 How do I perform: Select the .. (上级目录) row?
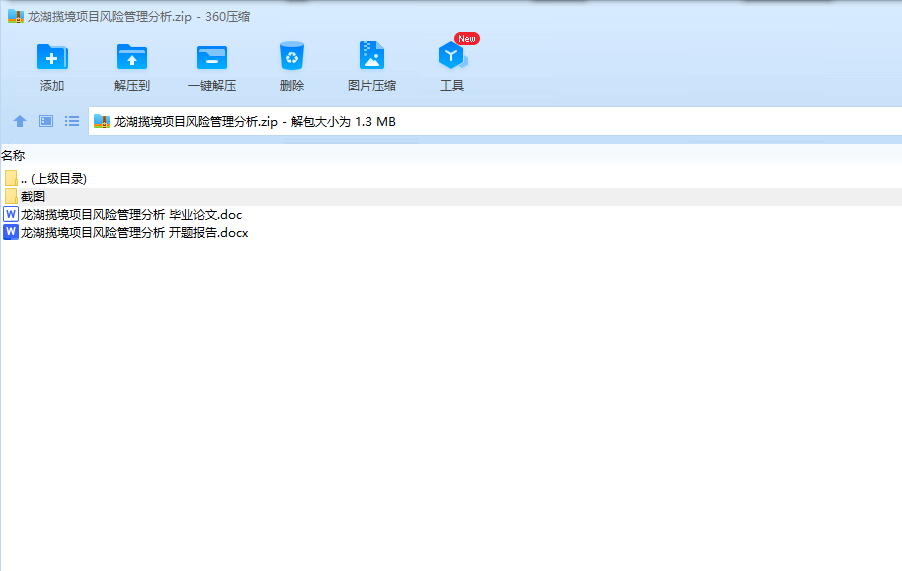tap(451, 178)
